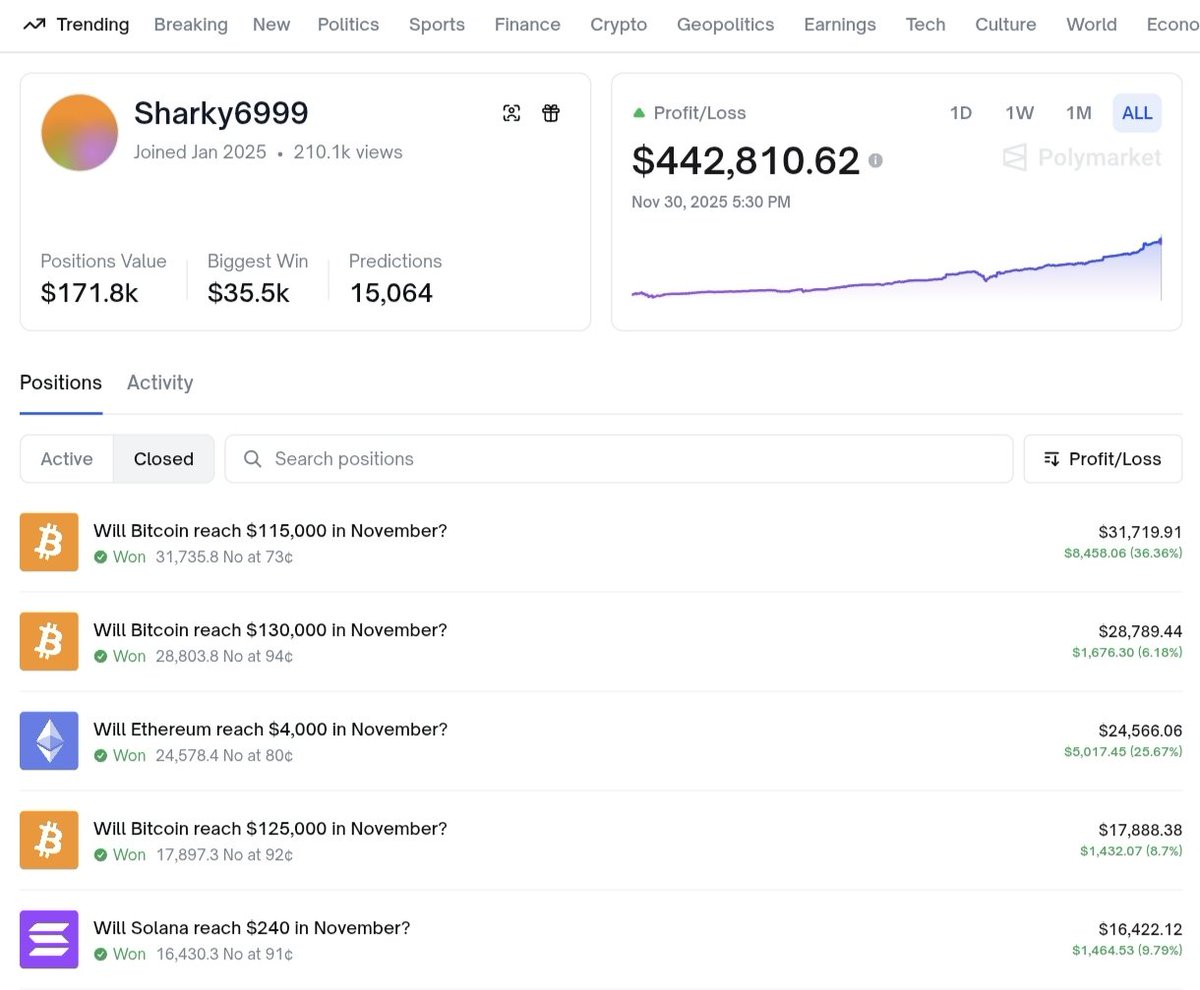This screenshot has width=1200, height=990.
Task: Click green Won check on Bitcoin $115,000 row
Action: [x=100, y=557]
